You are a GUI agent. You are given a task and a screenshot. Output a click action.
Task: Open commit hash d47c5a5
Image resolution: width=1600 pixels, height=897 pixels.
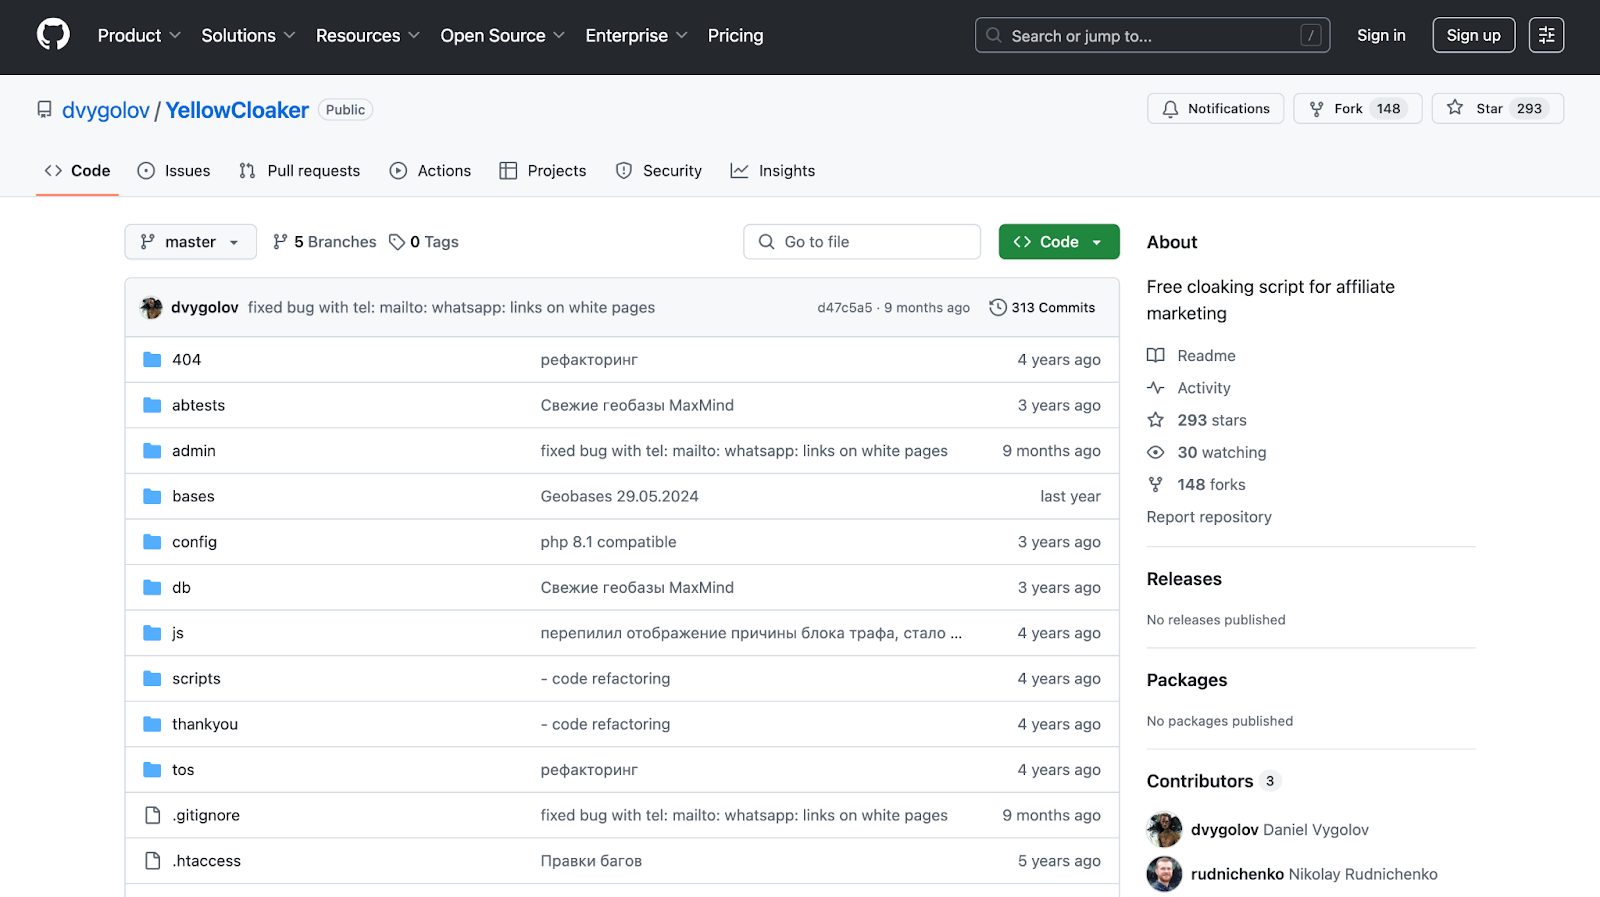tap(844, 308)
